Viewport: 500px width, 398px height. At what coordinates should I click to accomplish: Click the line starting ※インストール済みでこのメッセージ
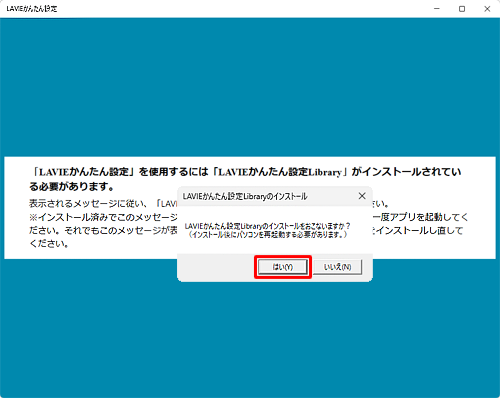click(103, 217)
